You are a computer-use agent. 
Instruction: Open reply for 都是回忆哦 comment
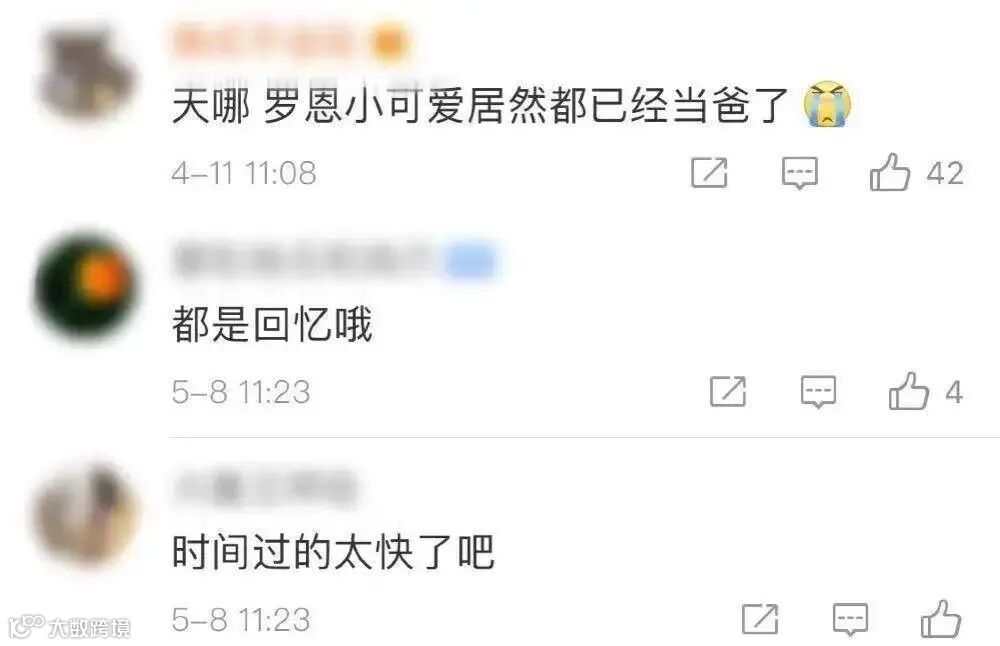(818, 392)
